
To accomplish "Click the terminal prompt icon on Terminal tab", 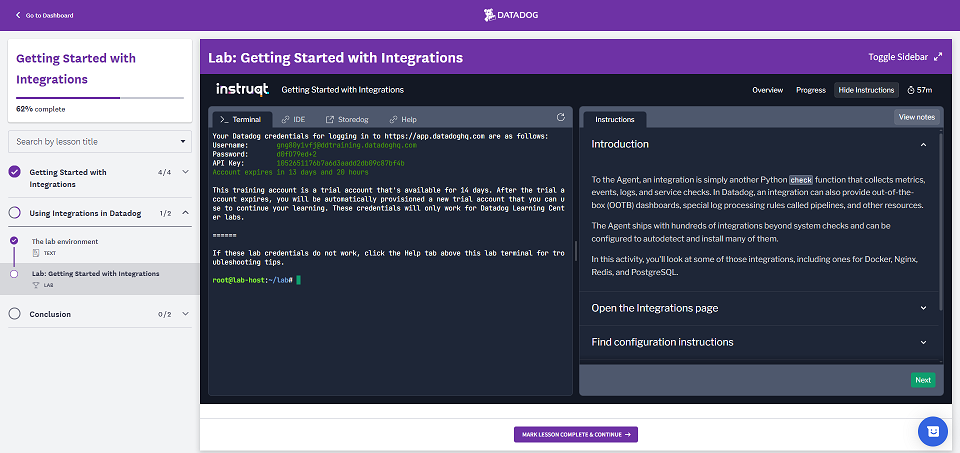I will point(225,119).
